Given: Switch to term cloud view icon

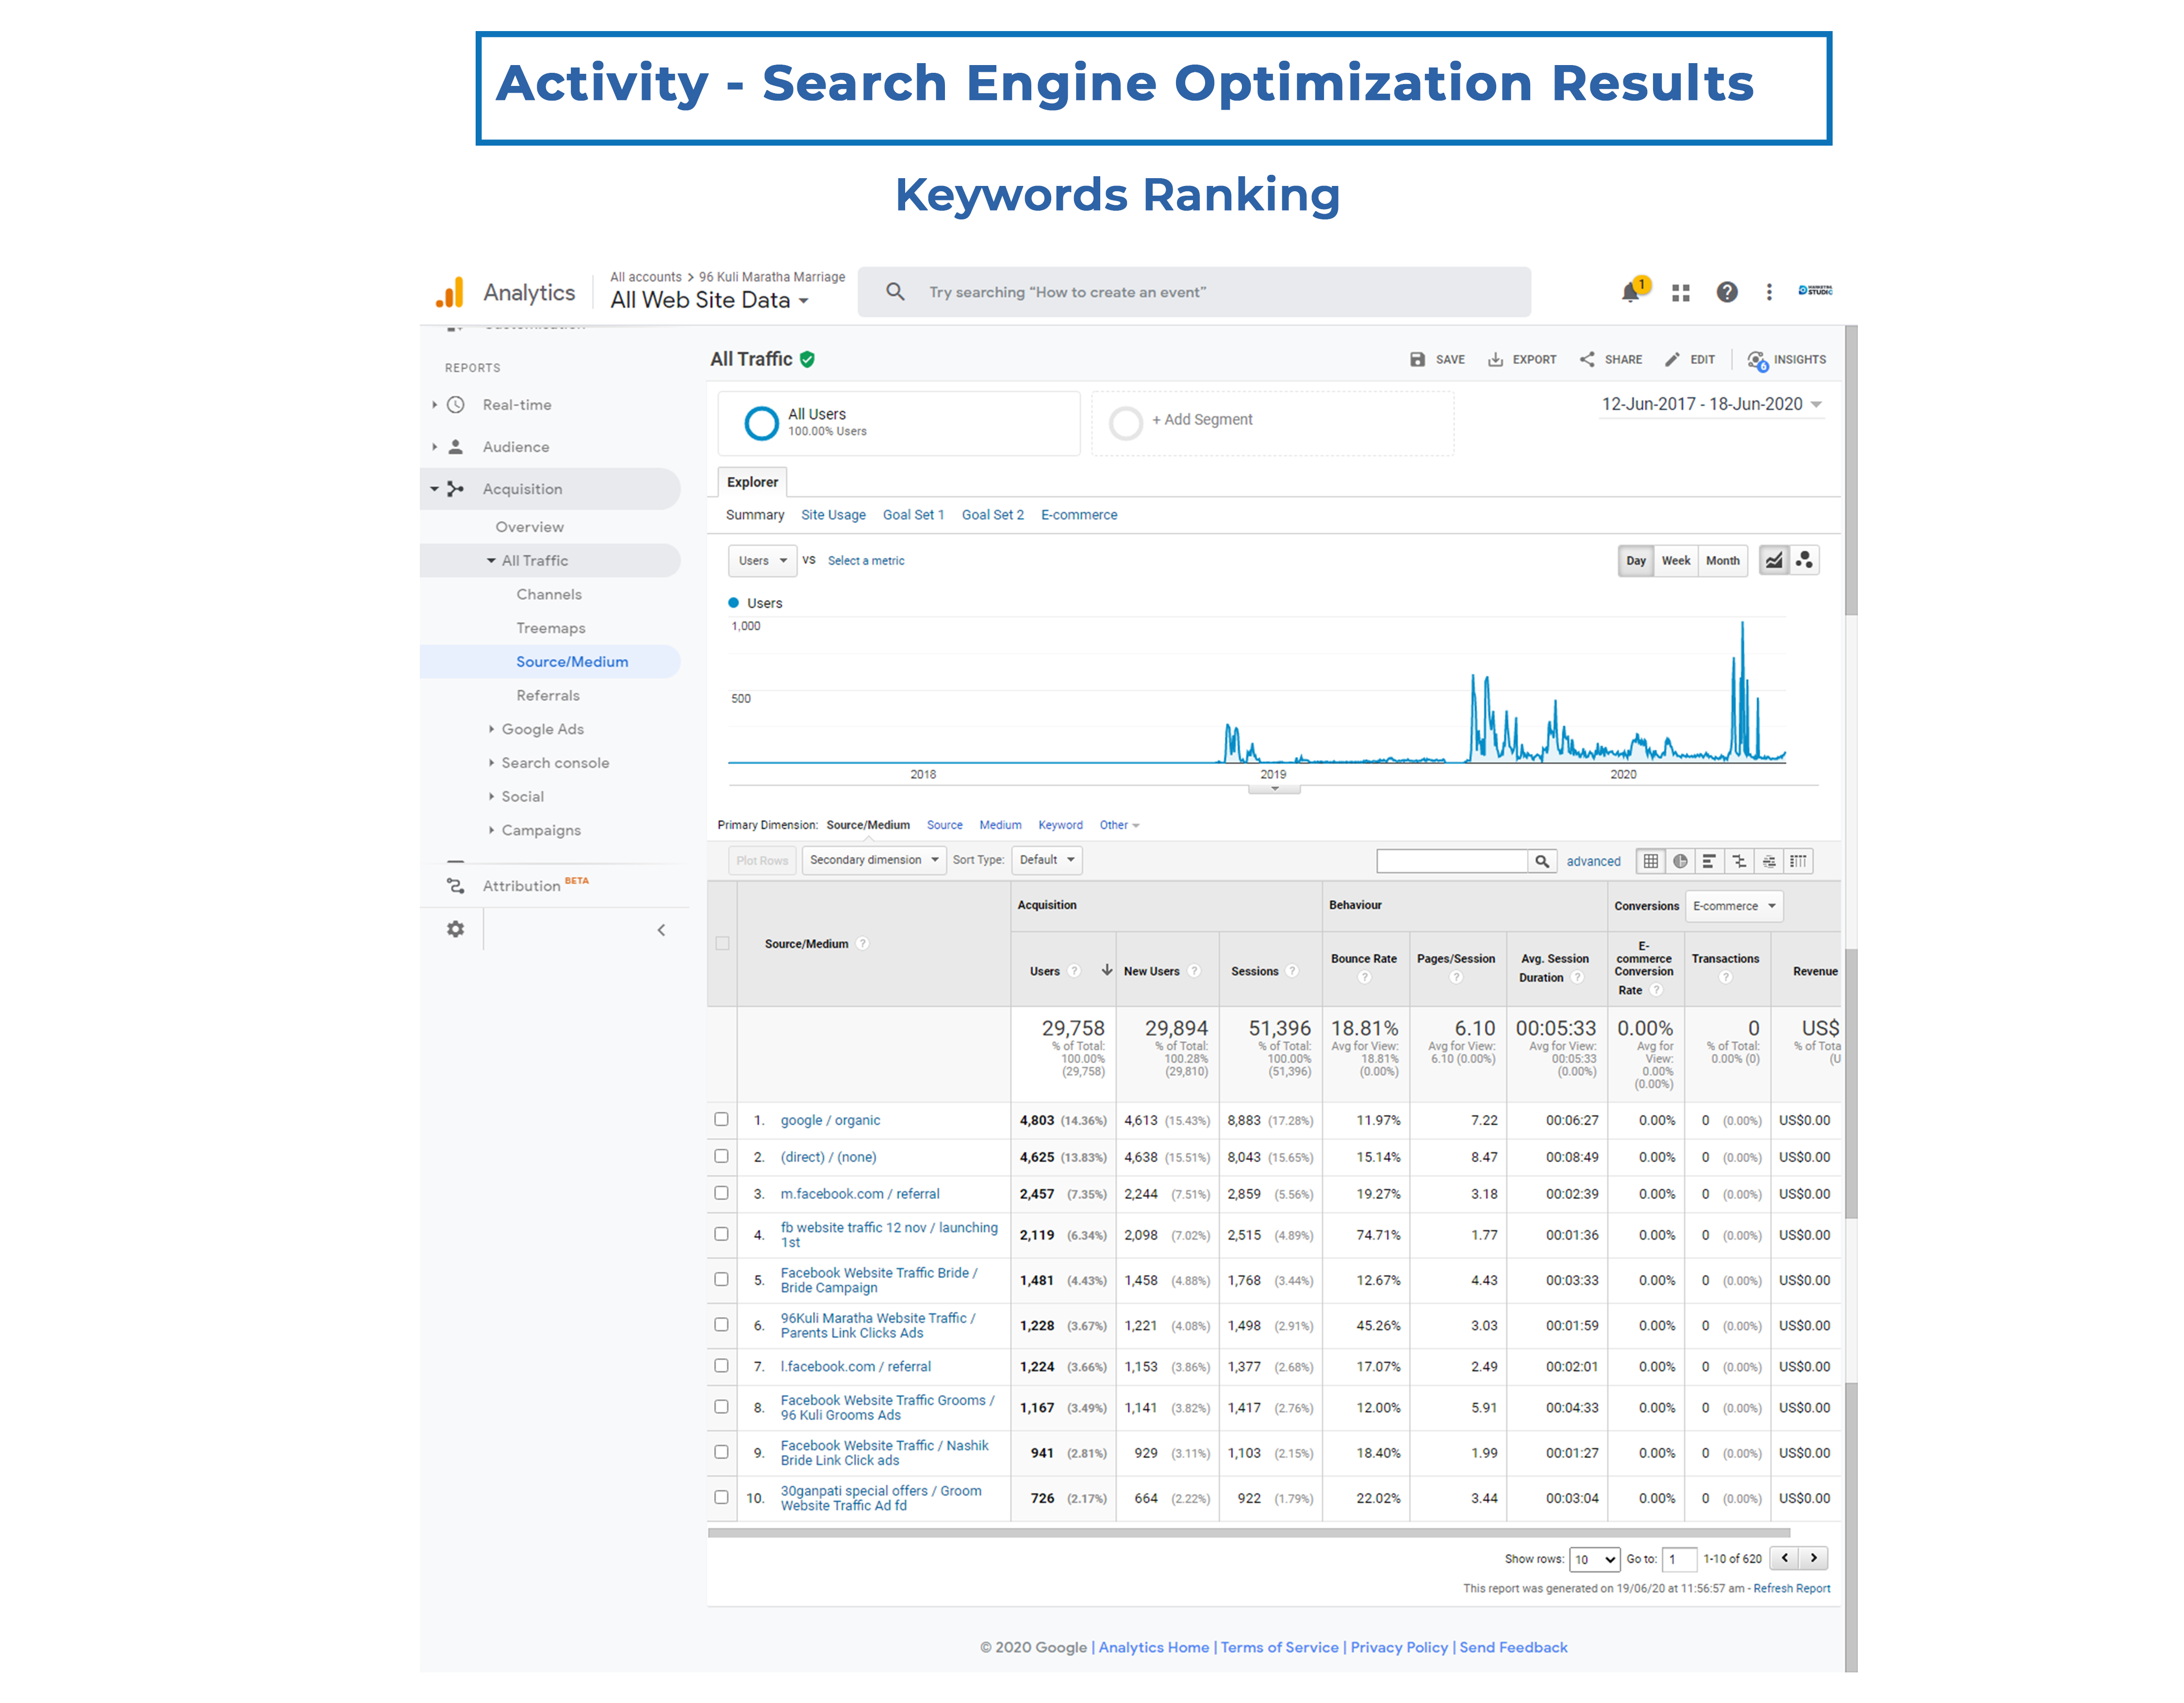Looking at the screenshot, I should click(1769, 861).
